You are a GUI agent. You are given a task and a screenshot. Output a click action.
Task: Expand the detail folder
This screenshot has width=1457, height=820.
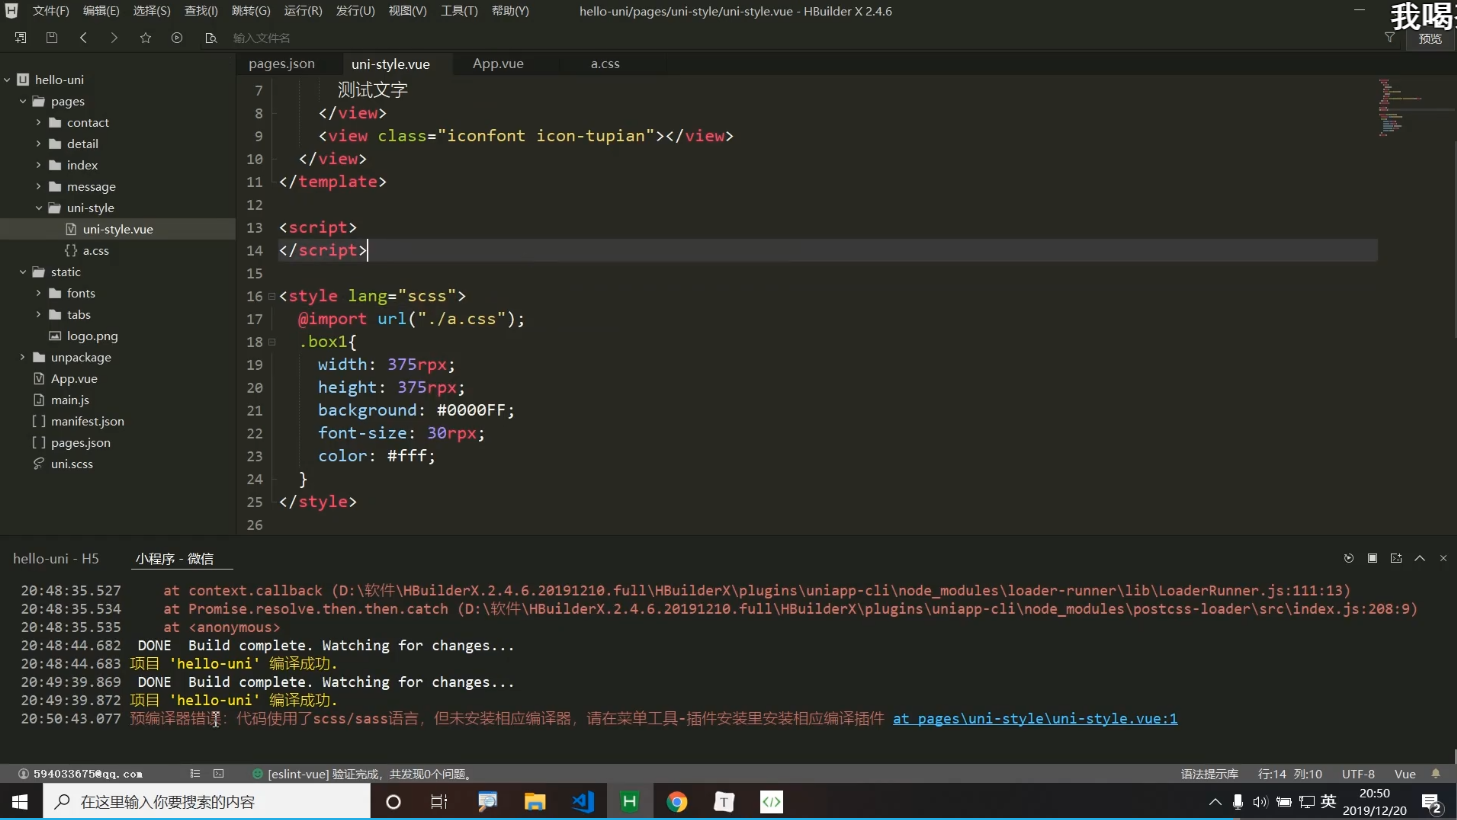pos(39,144)
